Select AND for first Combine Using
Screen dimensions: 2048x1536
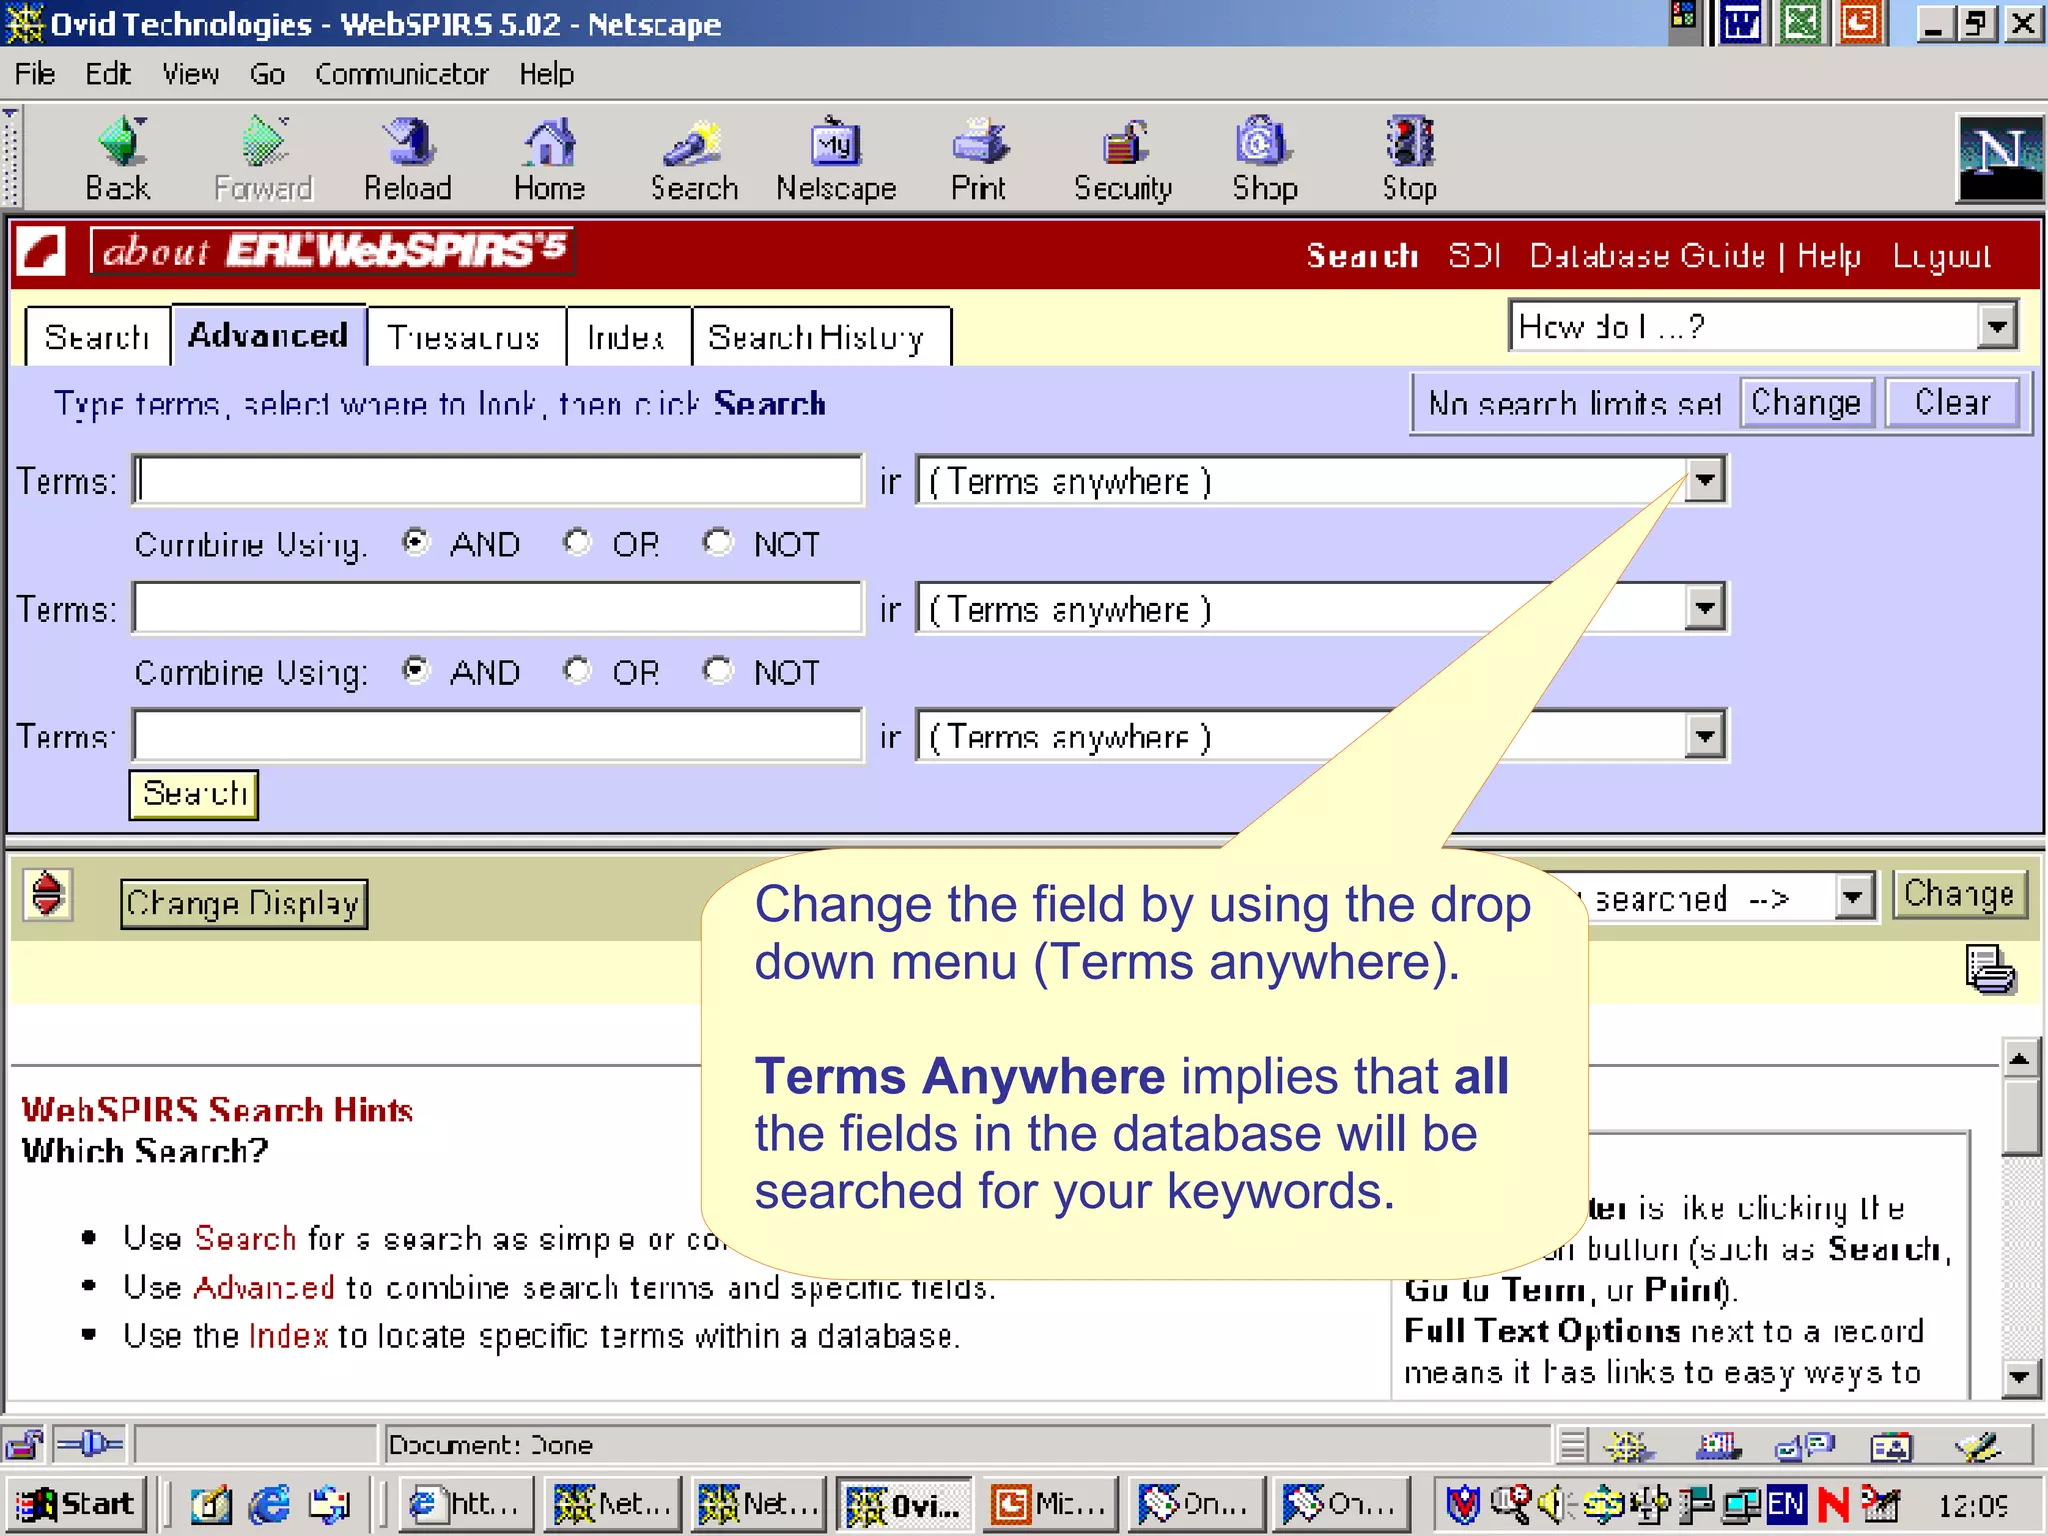(x=415, y=542)
